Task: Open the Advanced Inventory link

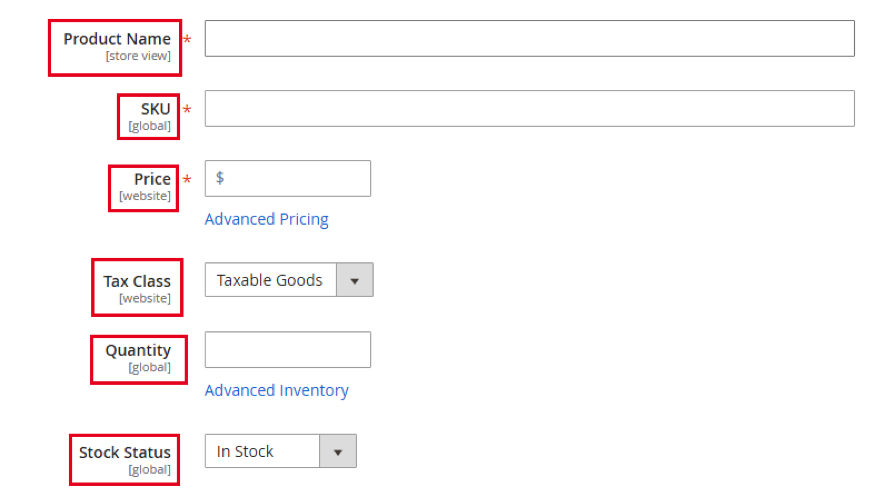Action: [277, 391]
